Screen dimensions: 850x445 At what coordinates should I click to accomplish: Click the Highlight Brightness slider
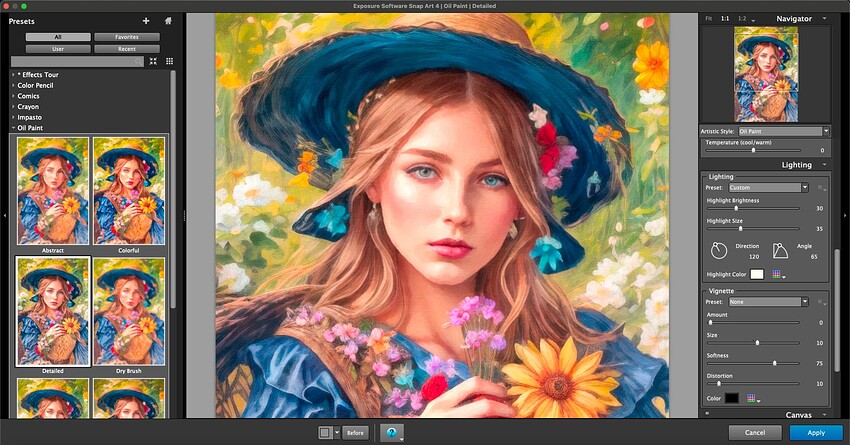pyautogui.click(x=753, y=208)
